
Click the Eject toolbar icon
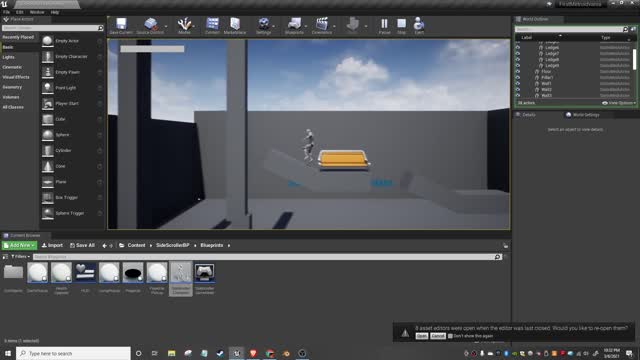[x=419, y=24]
